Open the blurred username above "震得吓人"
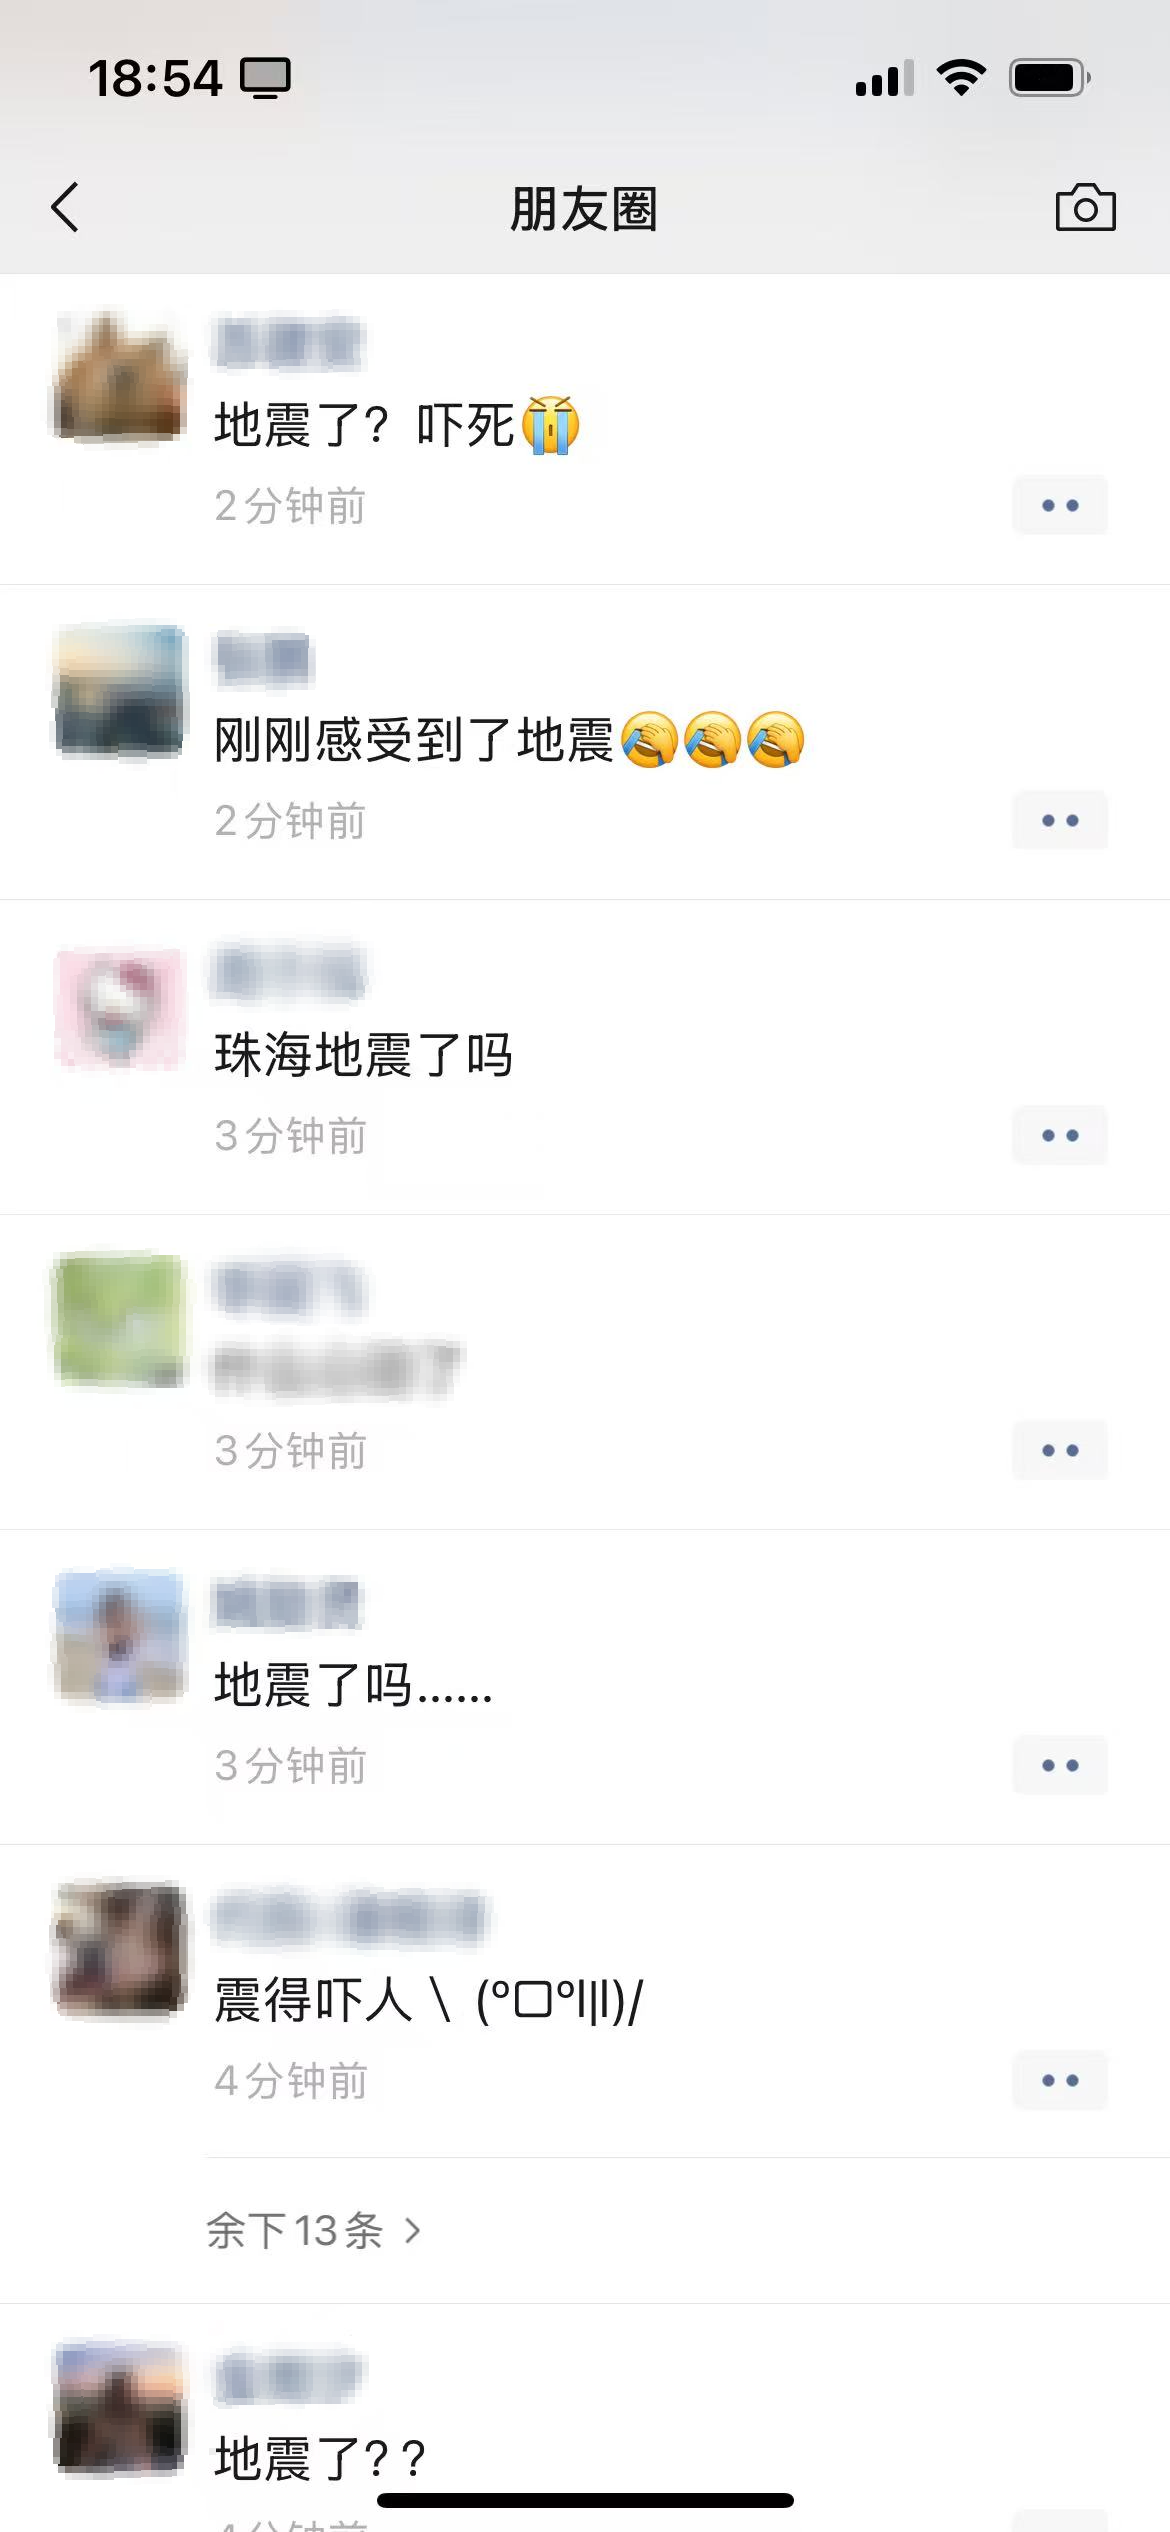Screen dimensions: 1170x2532 (349, 1917)
